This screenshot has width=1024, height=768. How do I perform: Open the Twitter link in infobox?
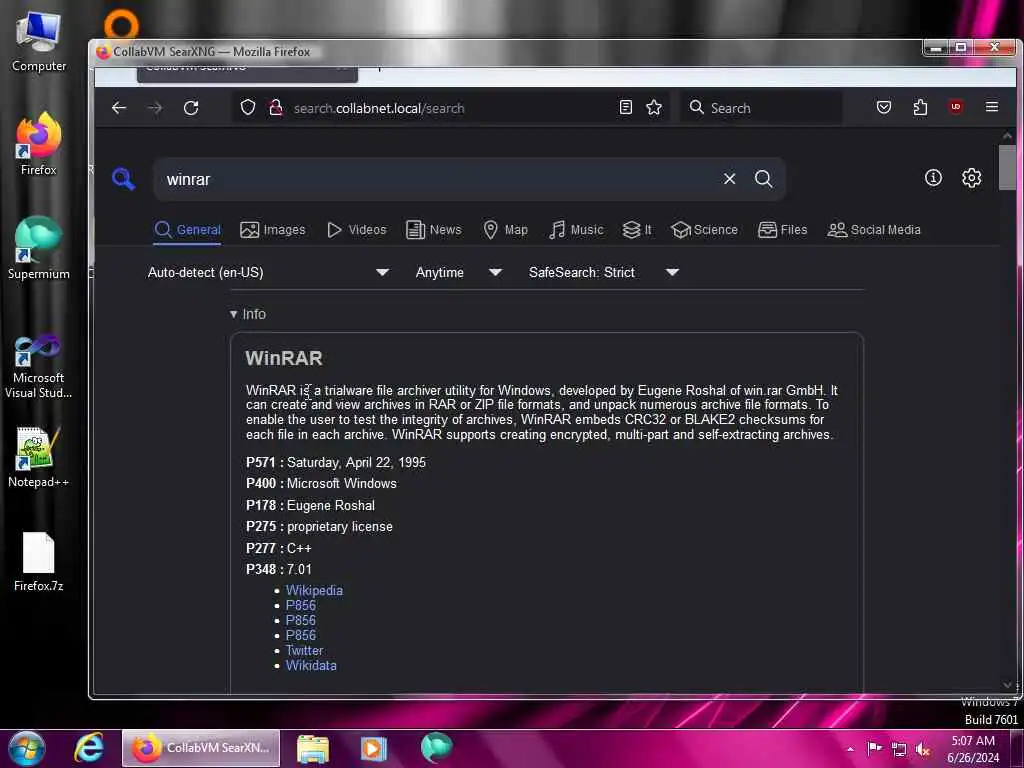tap(304, 650)
